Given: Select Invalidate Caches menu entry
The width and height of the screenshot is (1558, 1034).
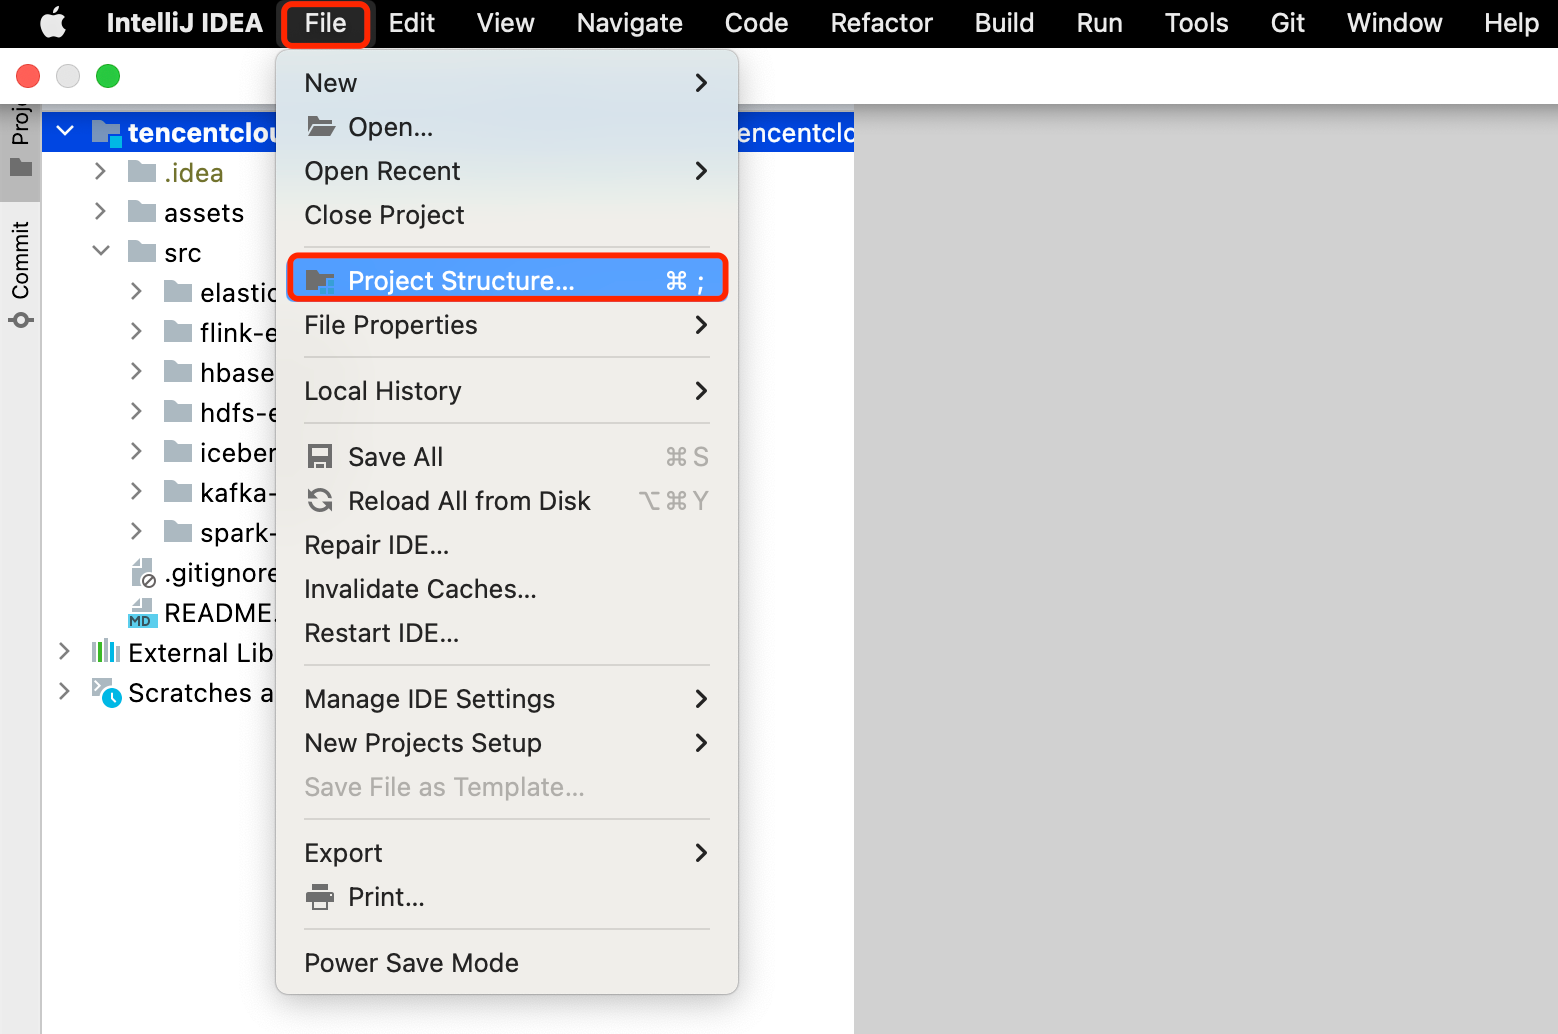Looking at the screenshot, I should [420, 589].
